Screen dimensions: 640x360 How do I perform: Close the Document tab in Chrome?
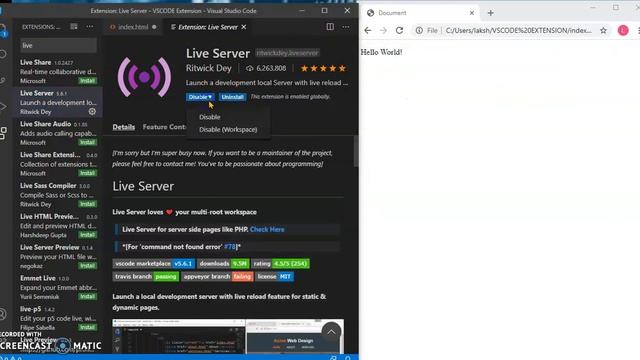coord(472,13)
